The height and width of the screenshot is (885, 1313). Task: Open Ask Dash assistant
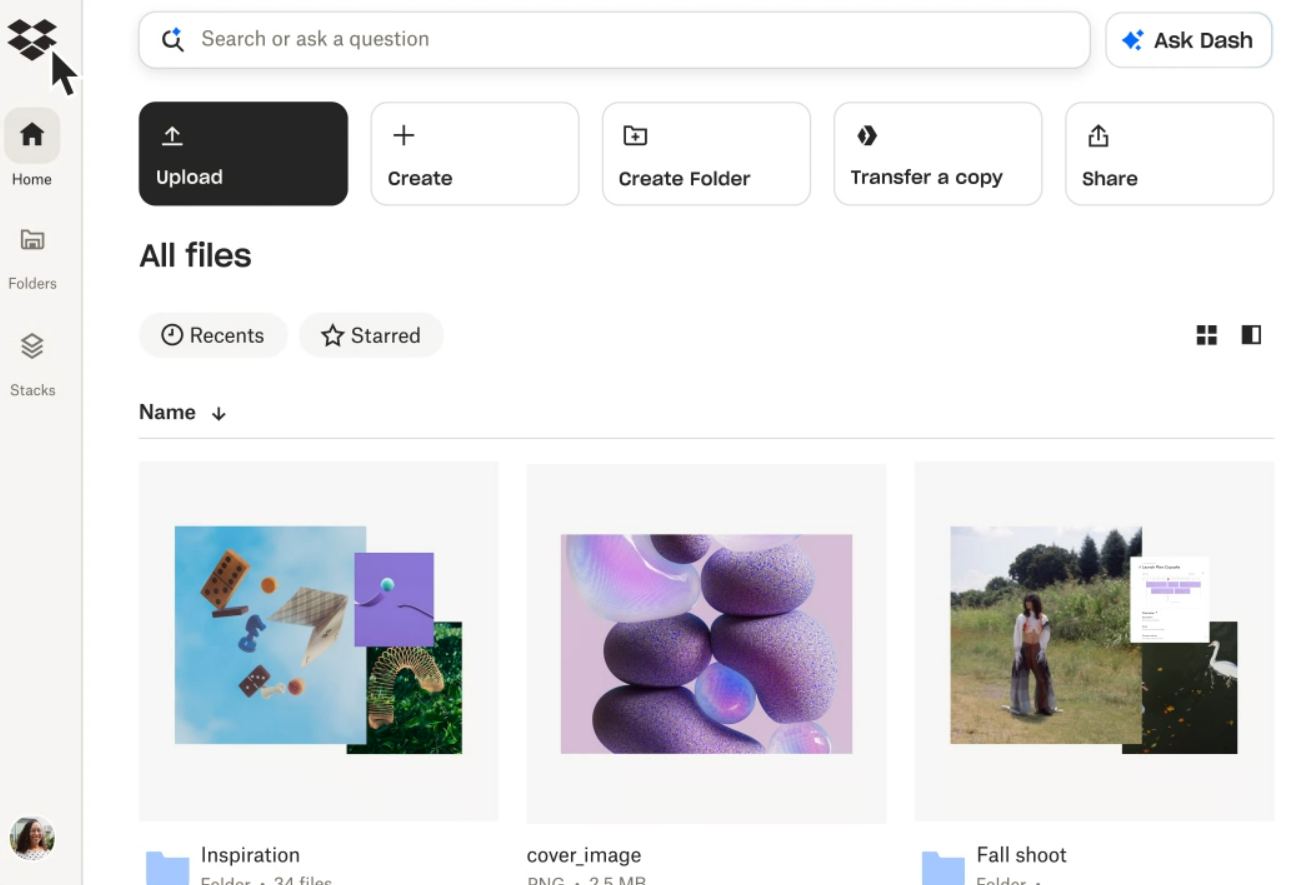1189,40
